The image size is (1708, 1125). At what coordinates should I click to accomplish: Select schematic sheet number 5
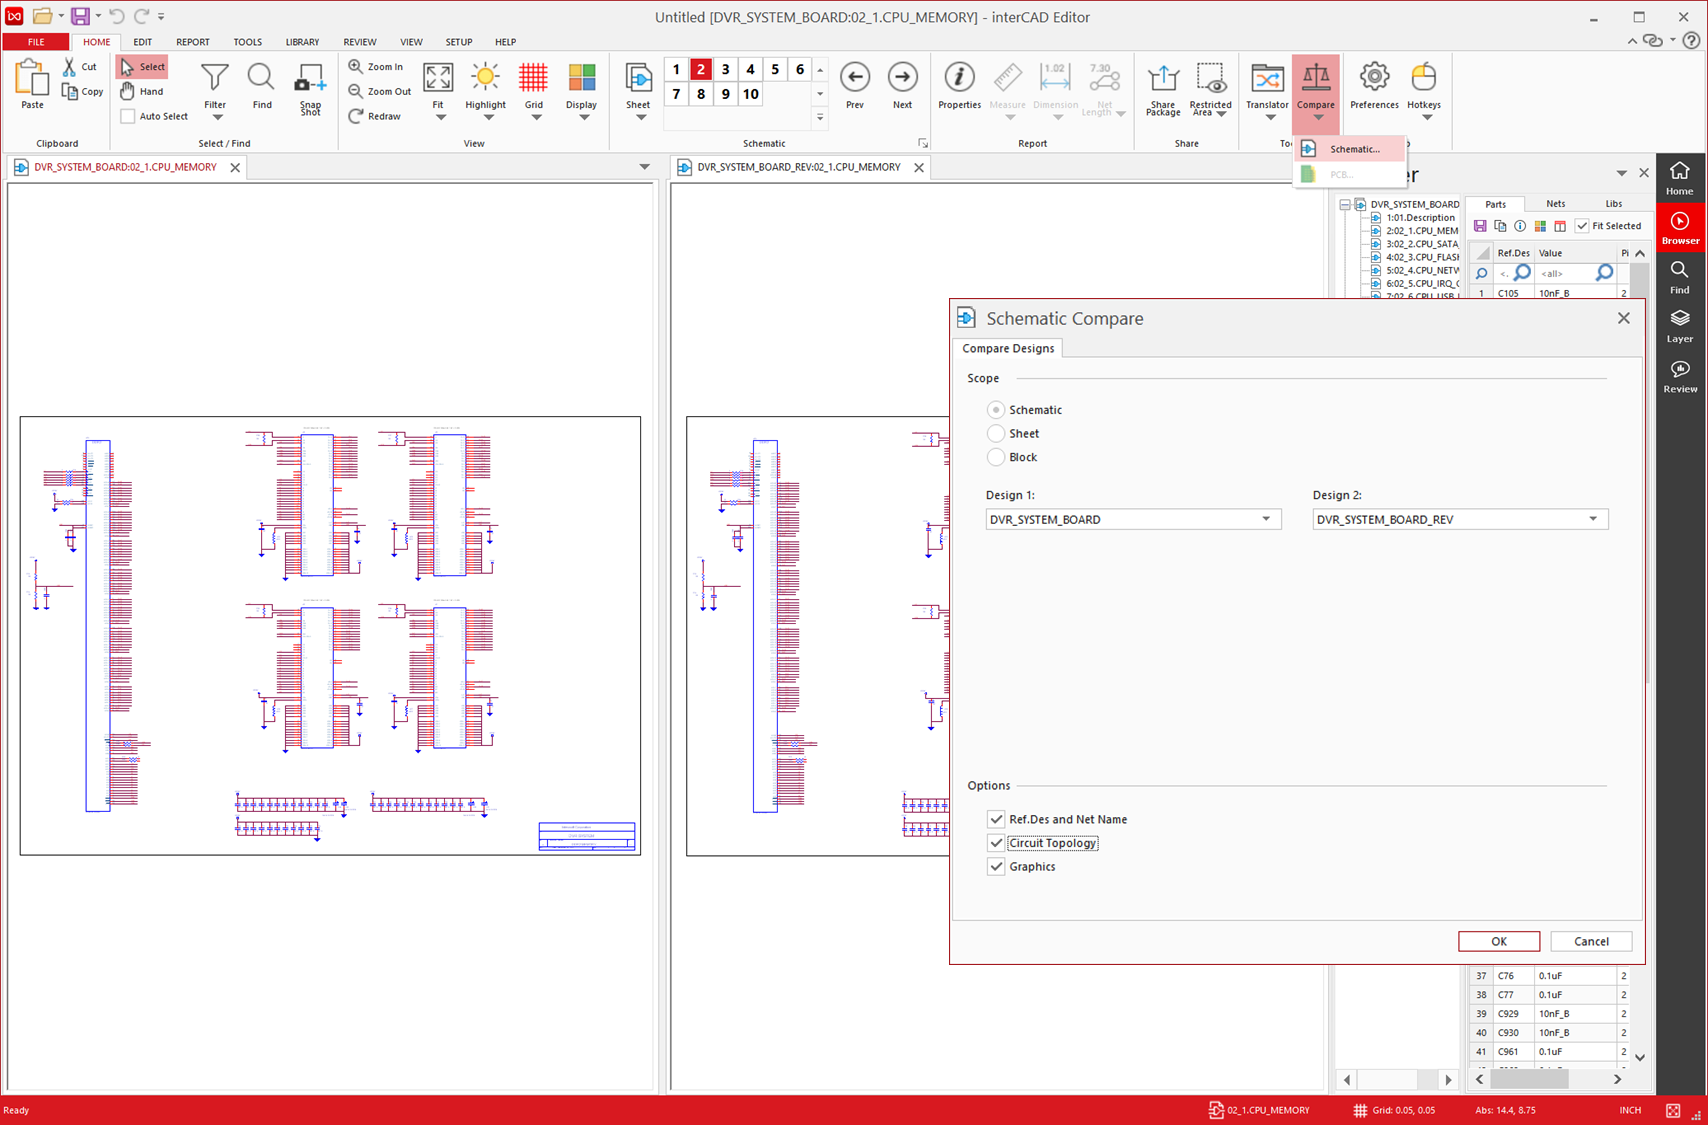click(775, 69)
